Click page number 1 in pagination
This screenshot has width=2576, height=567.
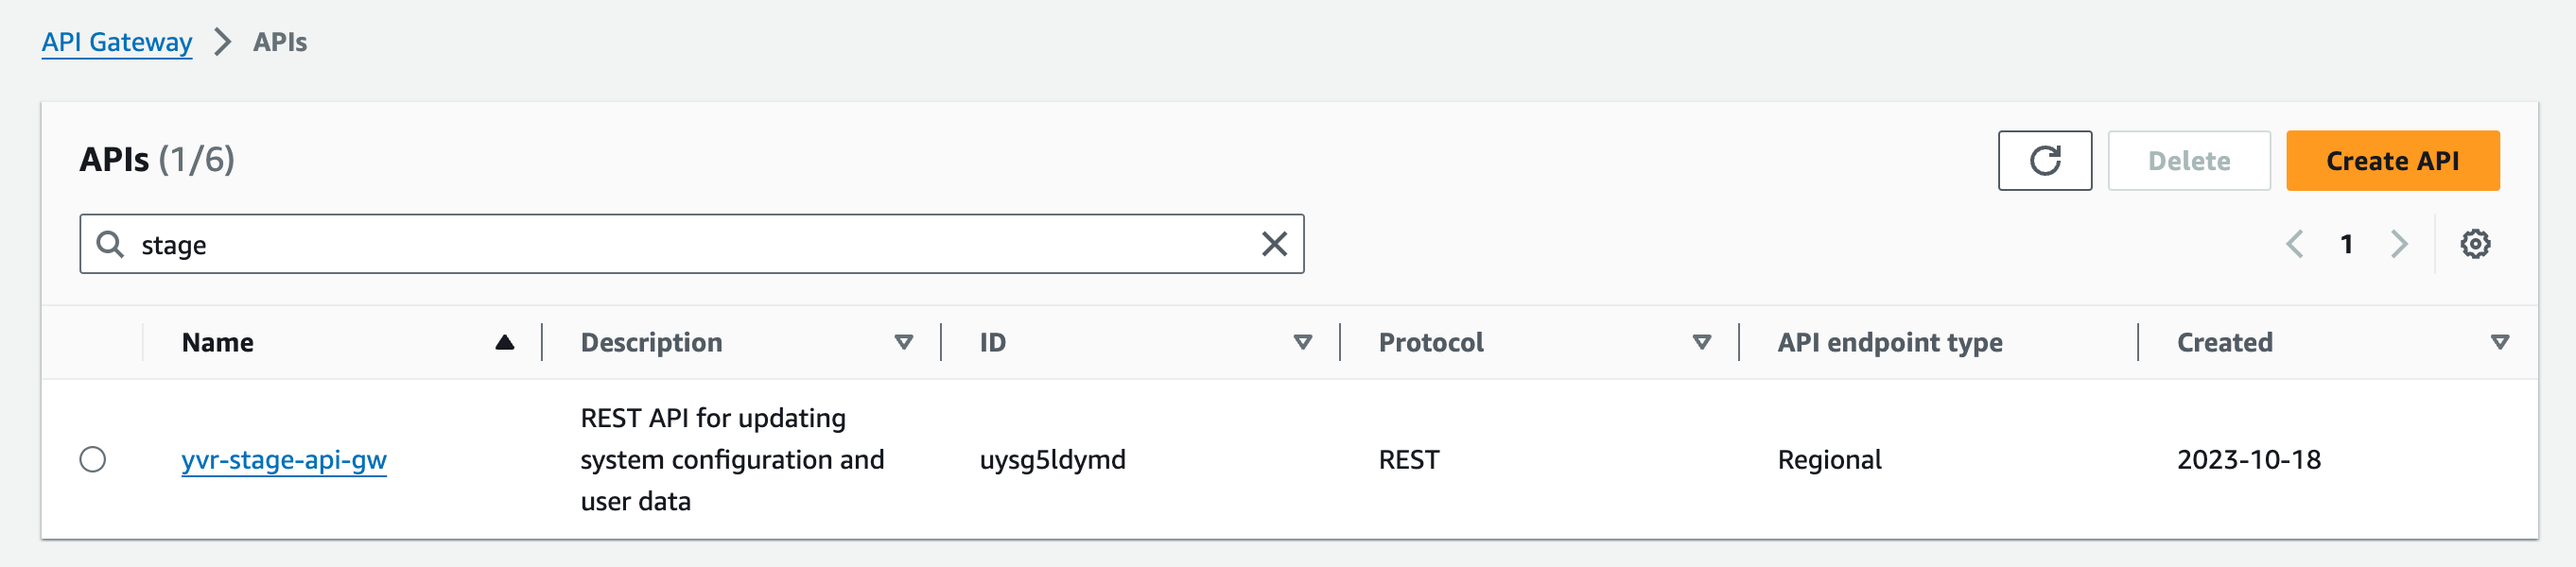click(x=2346, y=244)
